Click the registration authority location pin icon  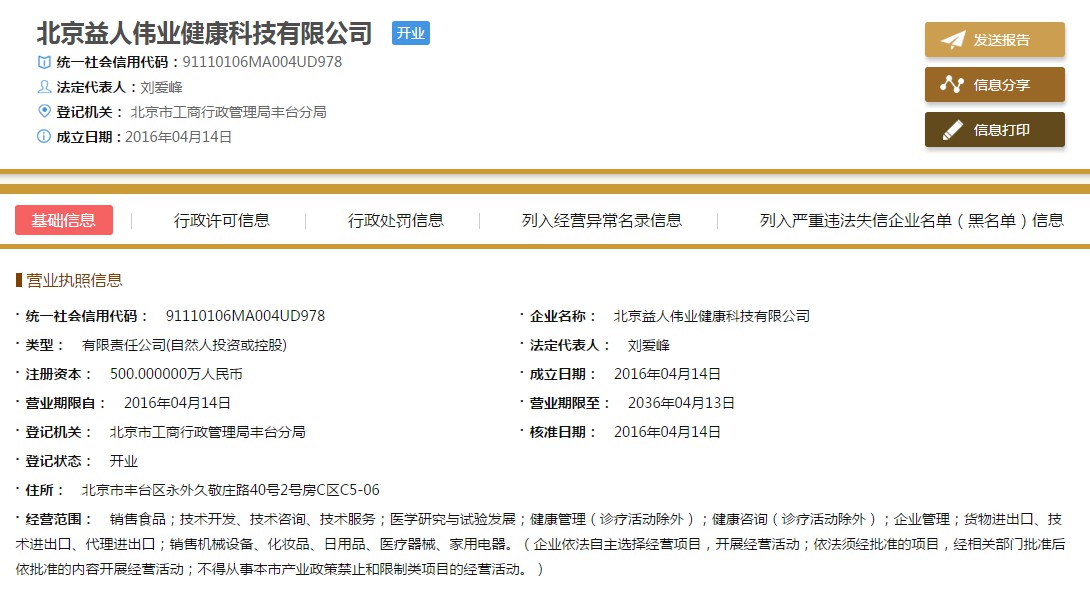click(44, 112)
